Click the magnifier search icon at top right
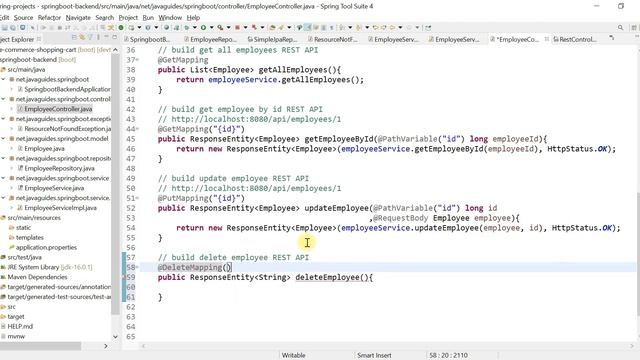The width and height of the screenshot is (640, 360). tap(620, 28)
